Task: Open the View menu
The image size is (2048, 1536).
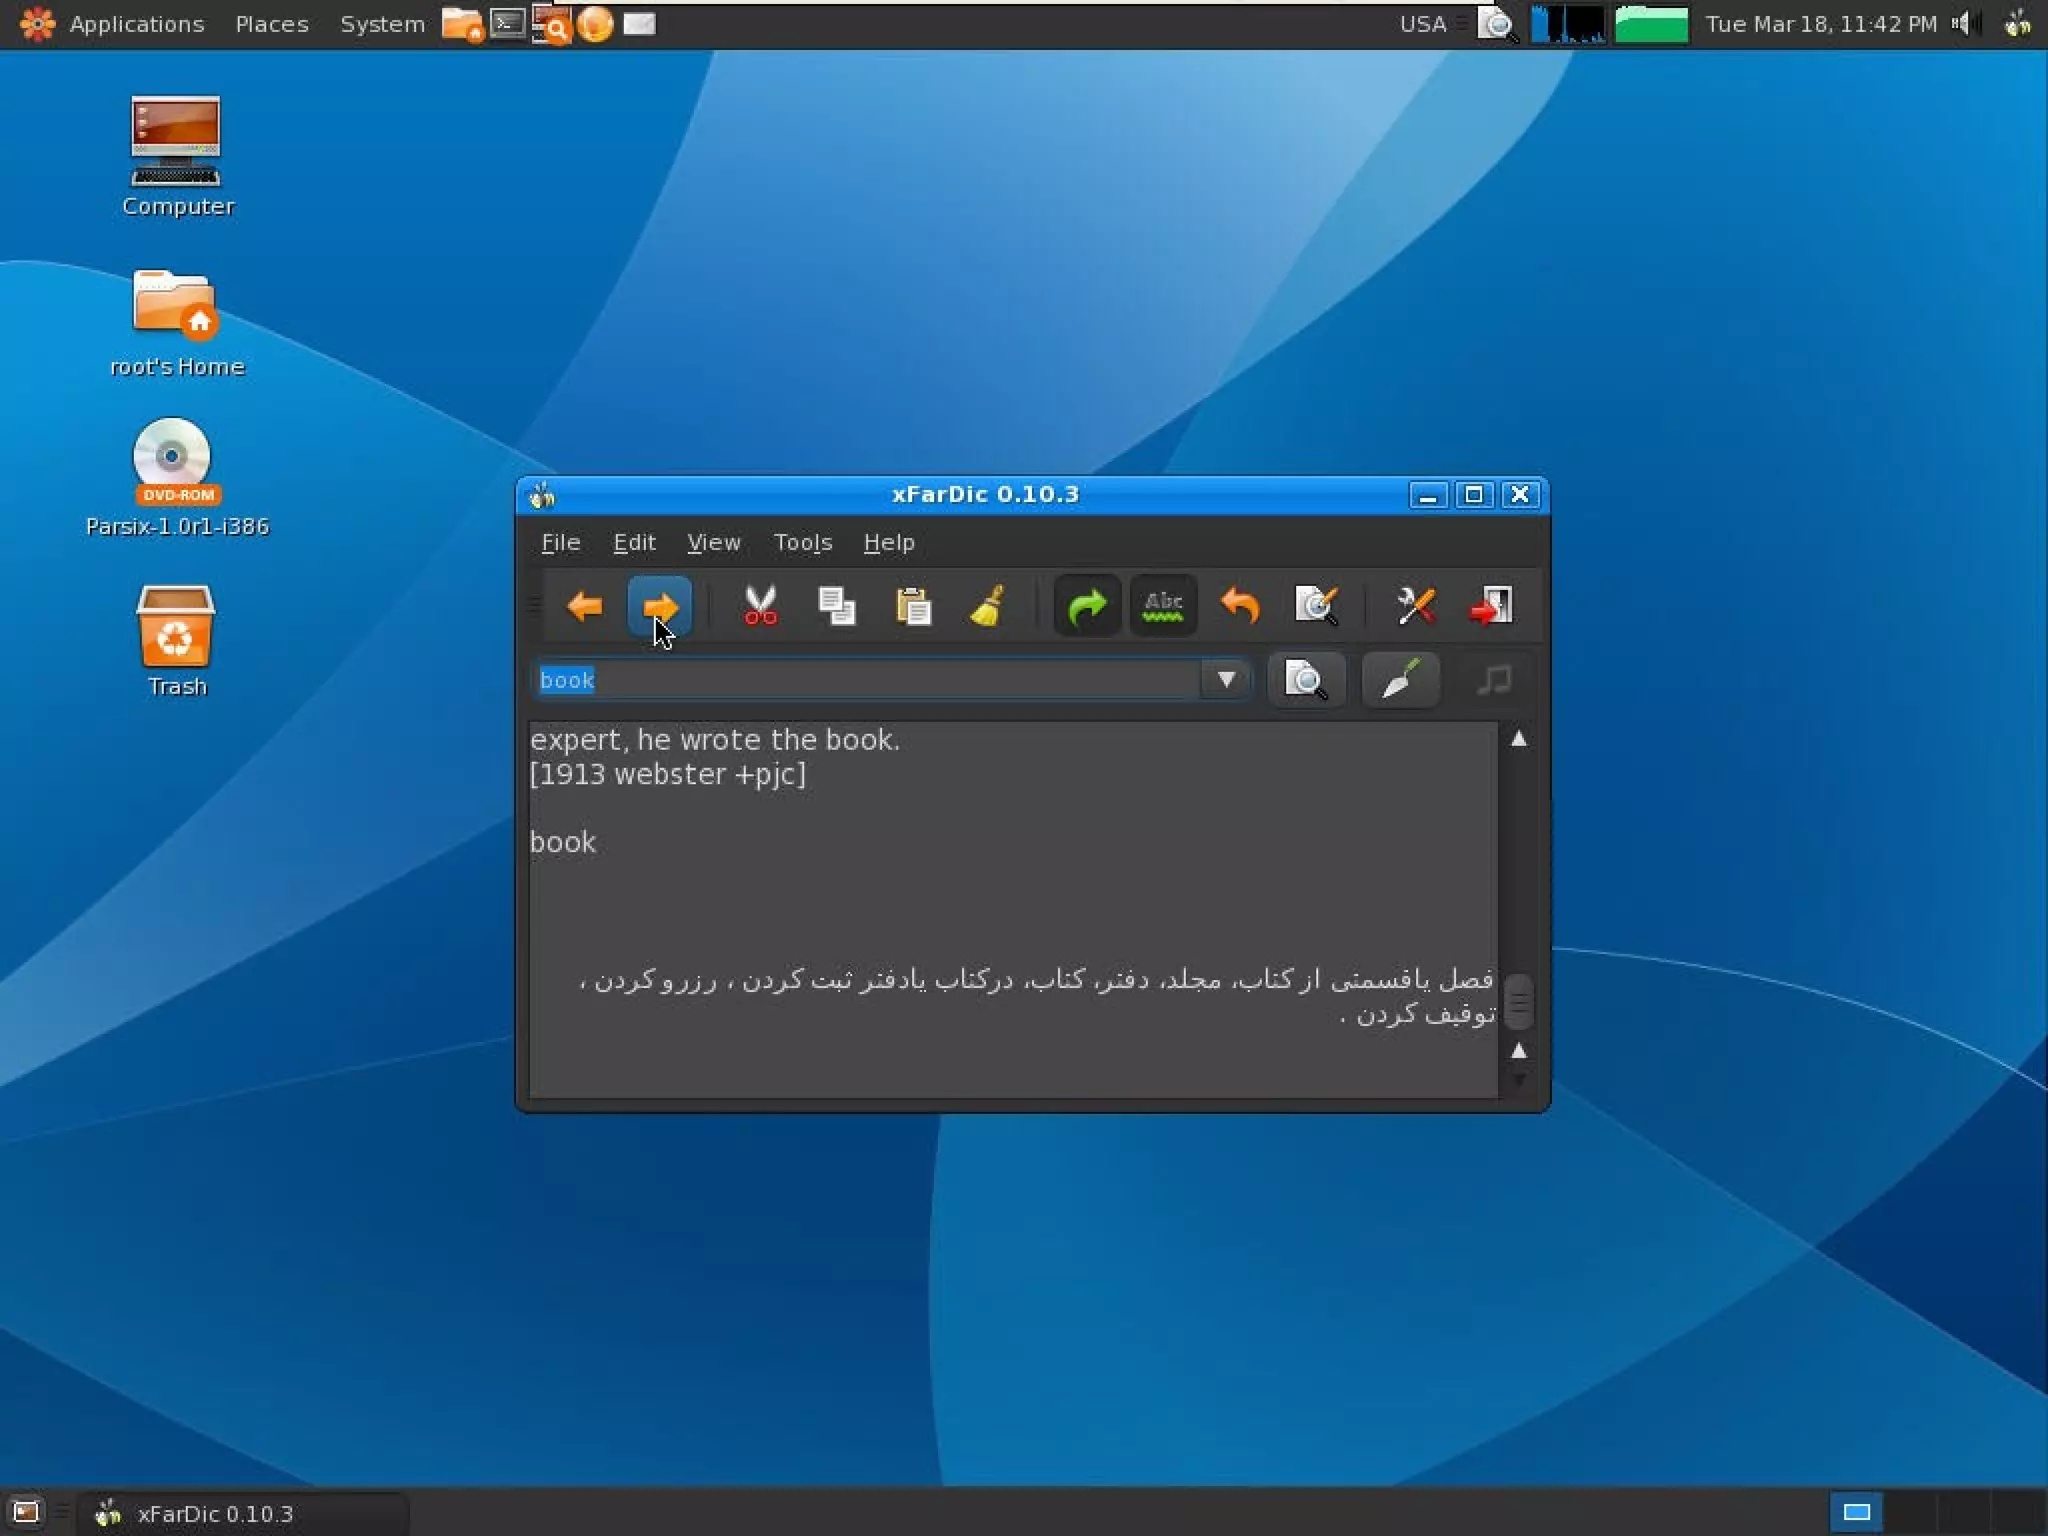Action: [713, 542]
